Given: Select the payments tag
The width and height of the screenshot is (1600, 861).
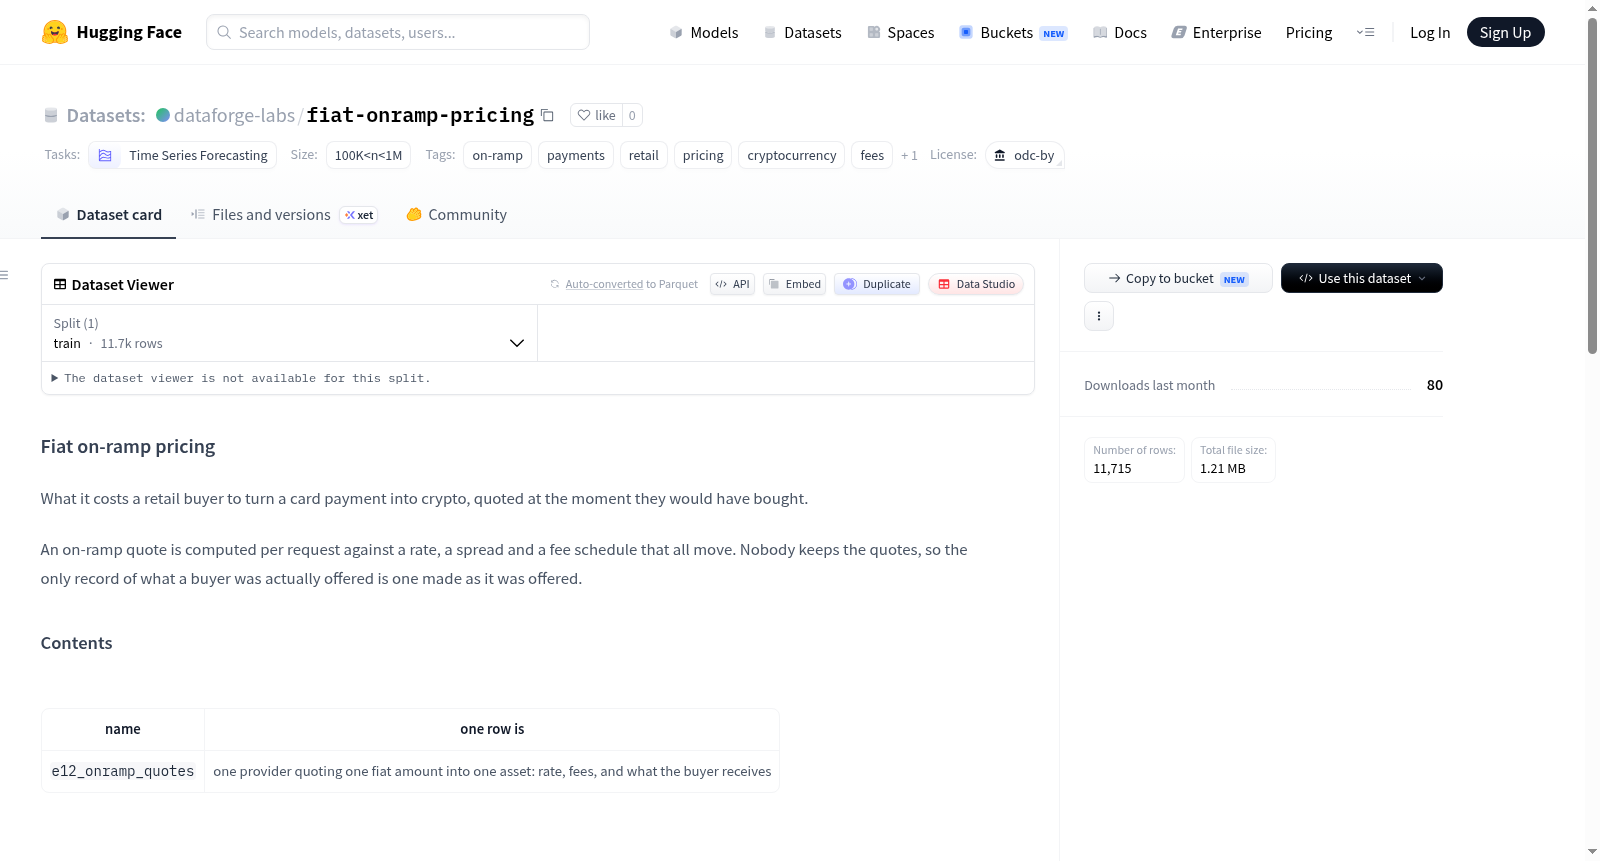Looking at the screenshot, I should pos(576,155).
